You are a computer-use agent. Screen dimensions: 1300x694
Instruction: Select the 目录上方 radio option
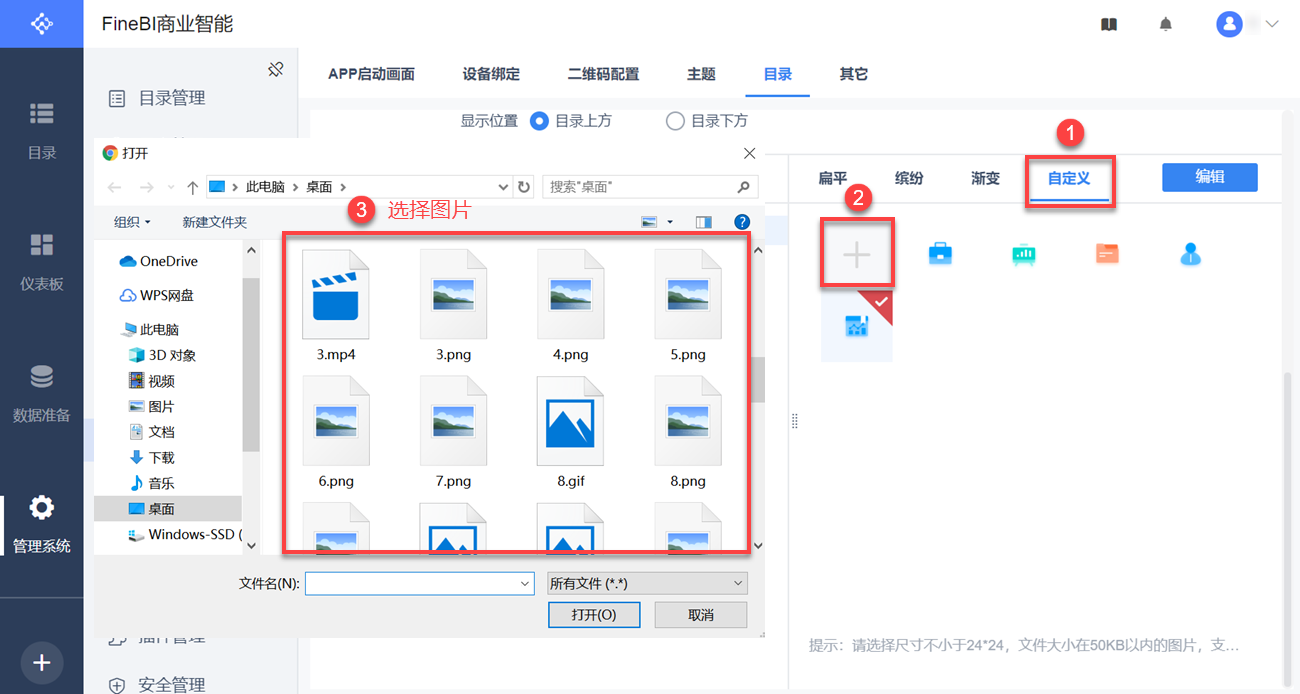pos(540,121)
